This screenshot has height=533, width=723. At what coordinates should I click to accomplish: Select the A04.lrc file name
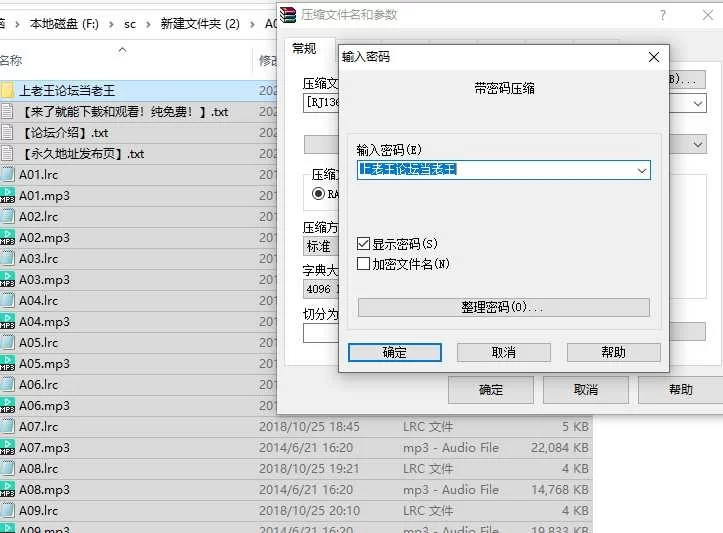(x=39, y=301)
